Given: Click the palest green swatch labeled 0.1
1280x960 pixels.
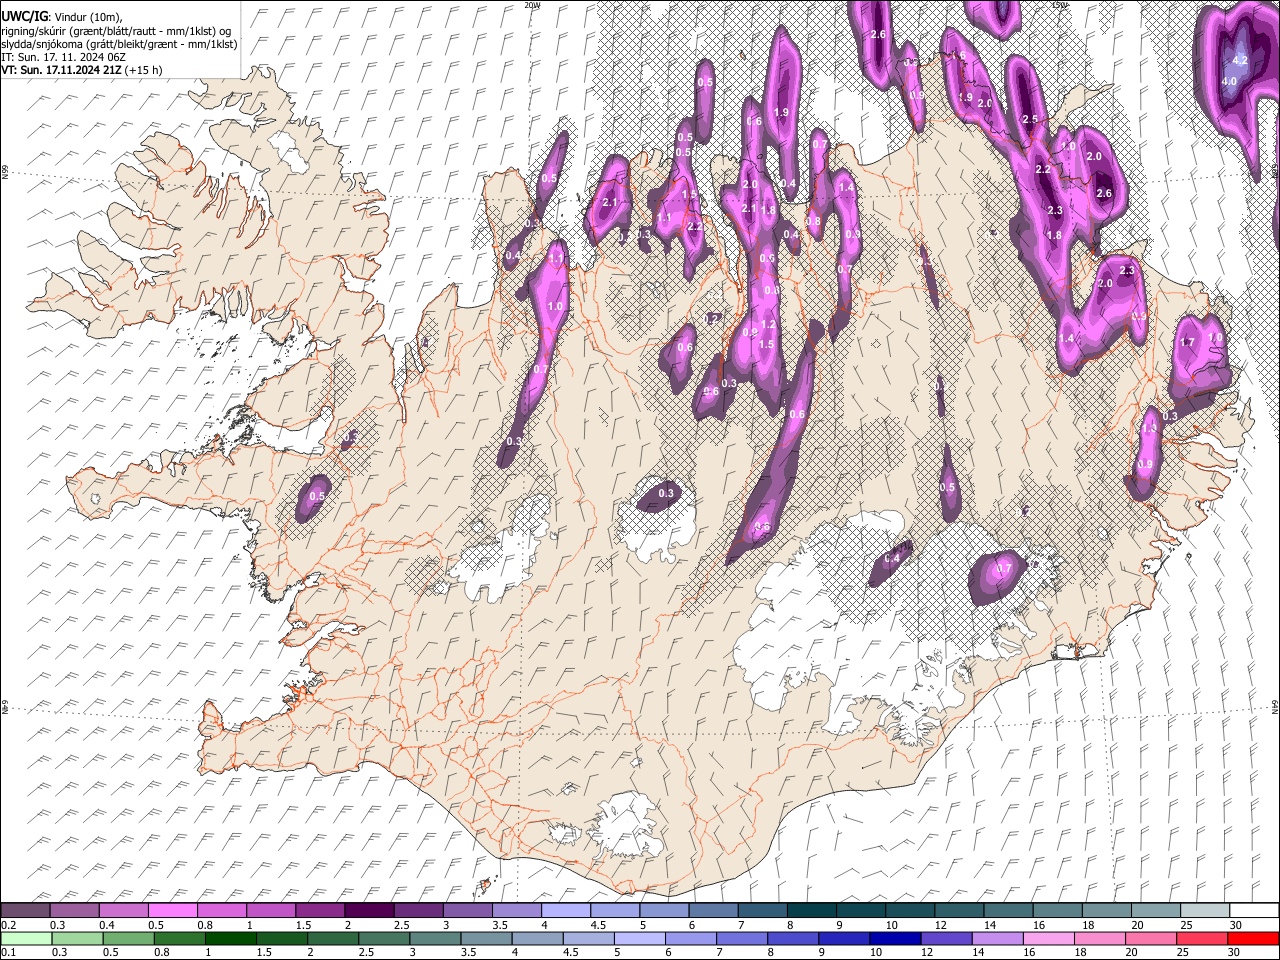Looking at the screenshot, I should 25,938.
